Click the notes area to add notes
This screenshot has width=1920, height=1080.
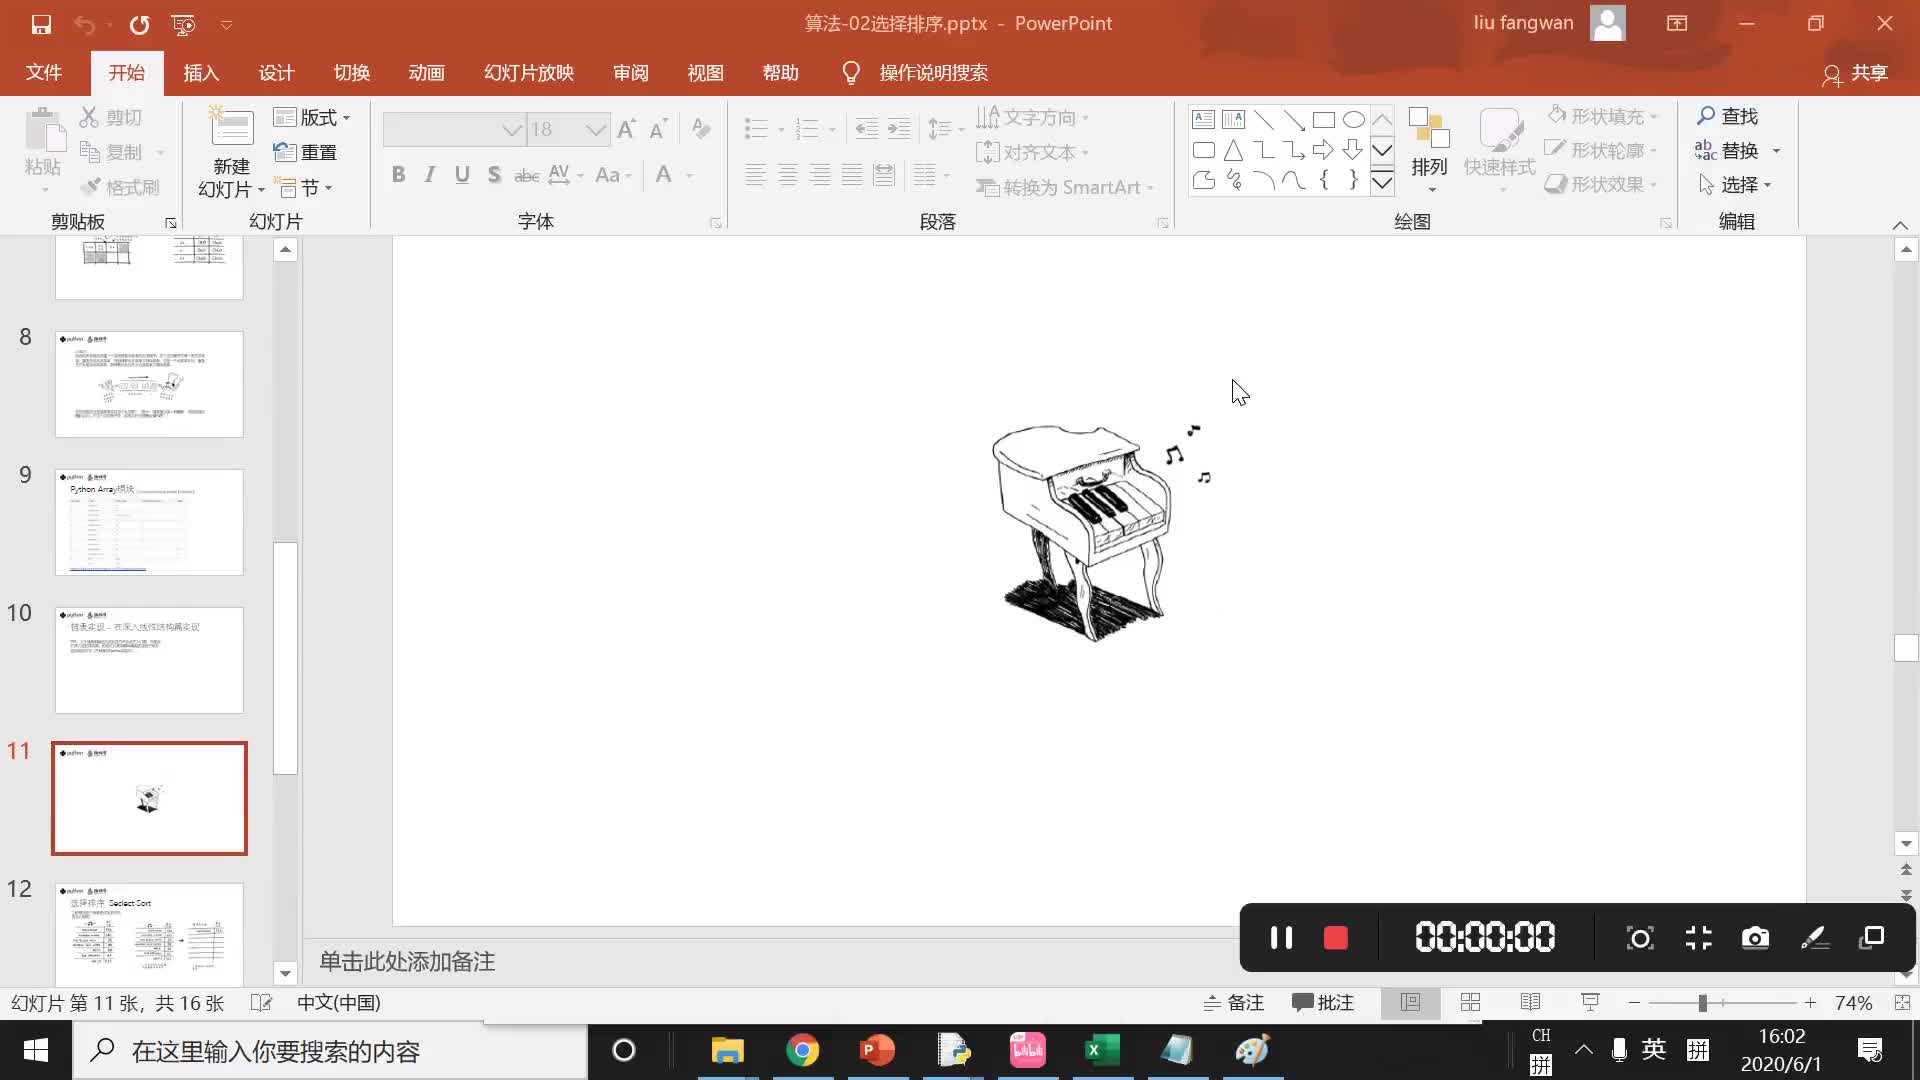tap(407, 962)
